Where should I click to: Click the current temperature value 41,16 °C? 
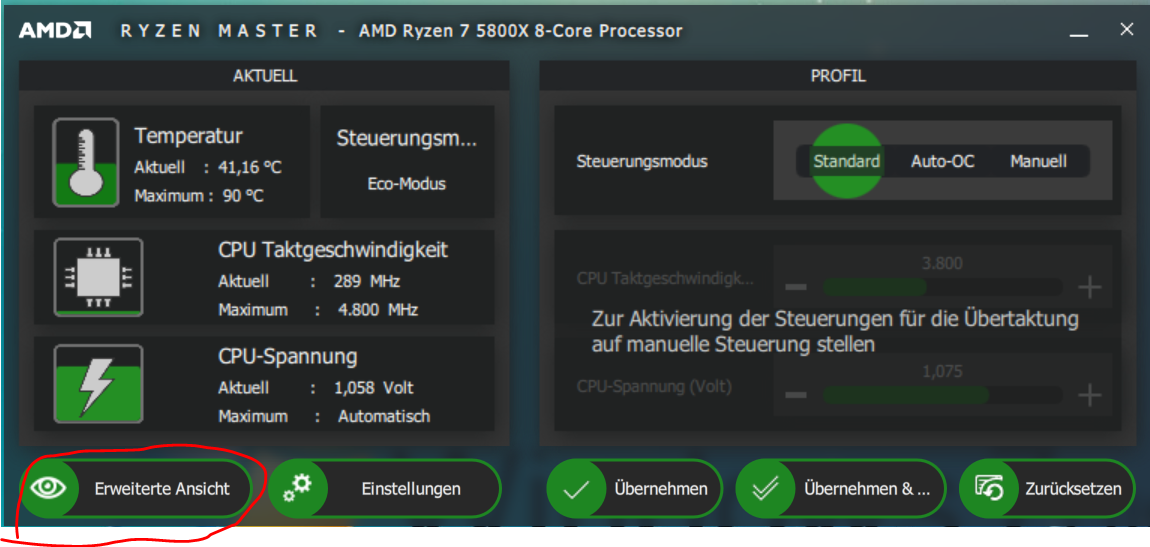tap(249, 168)
